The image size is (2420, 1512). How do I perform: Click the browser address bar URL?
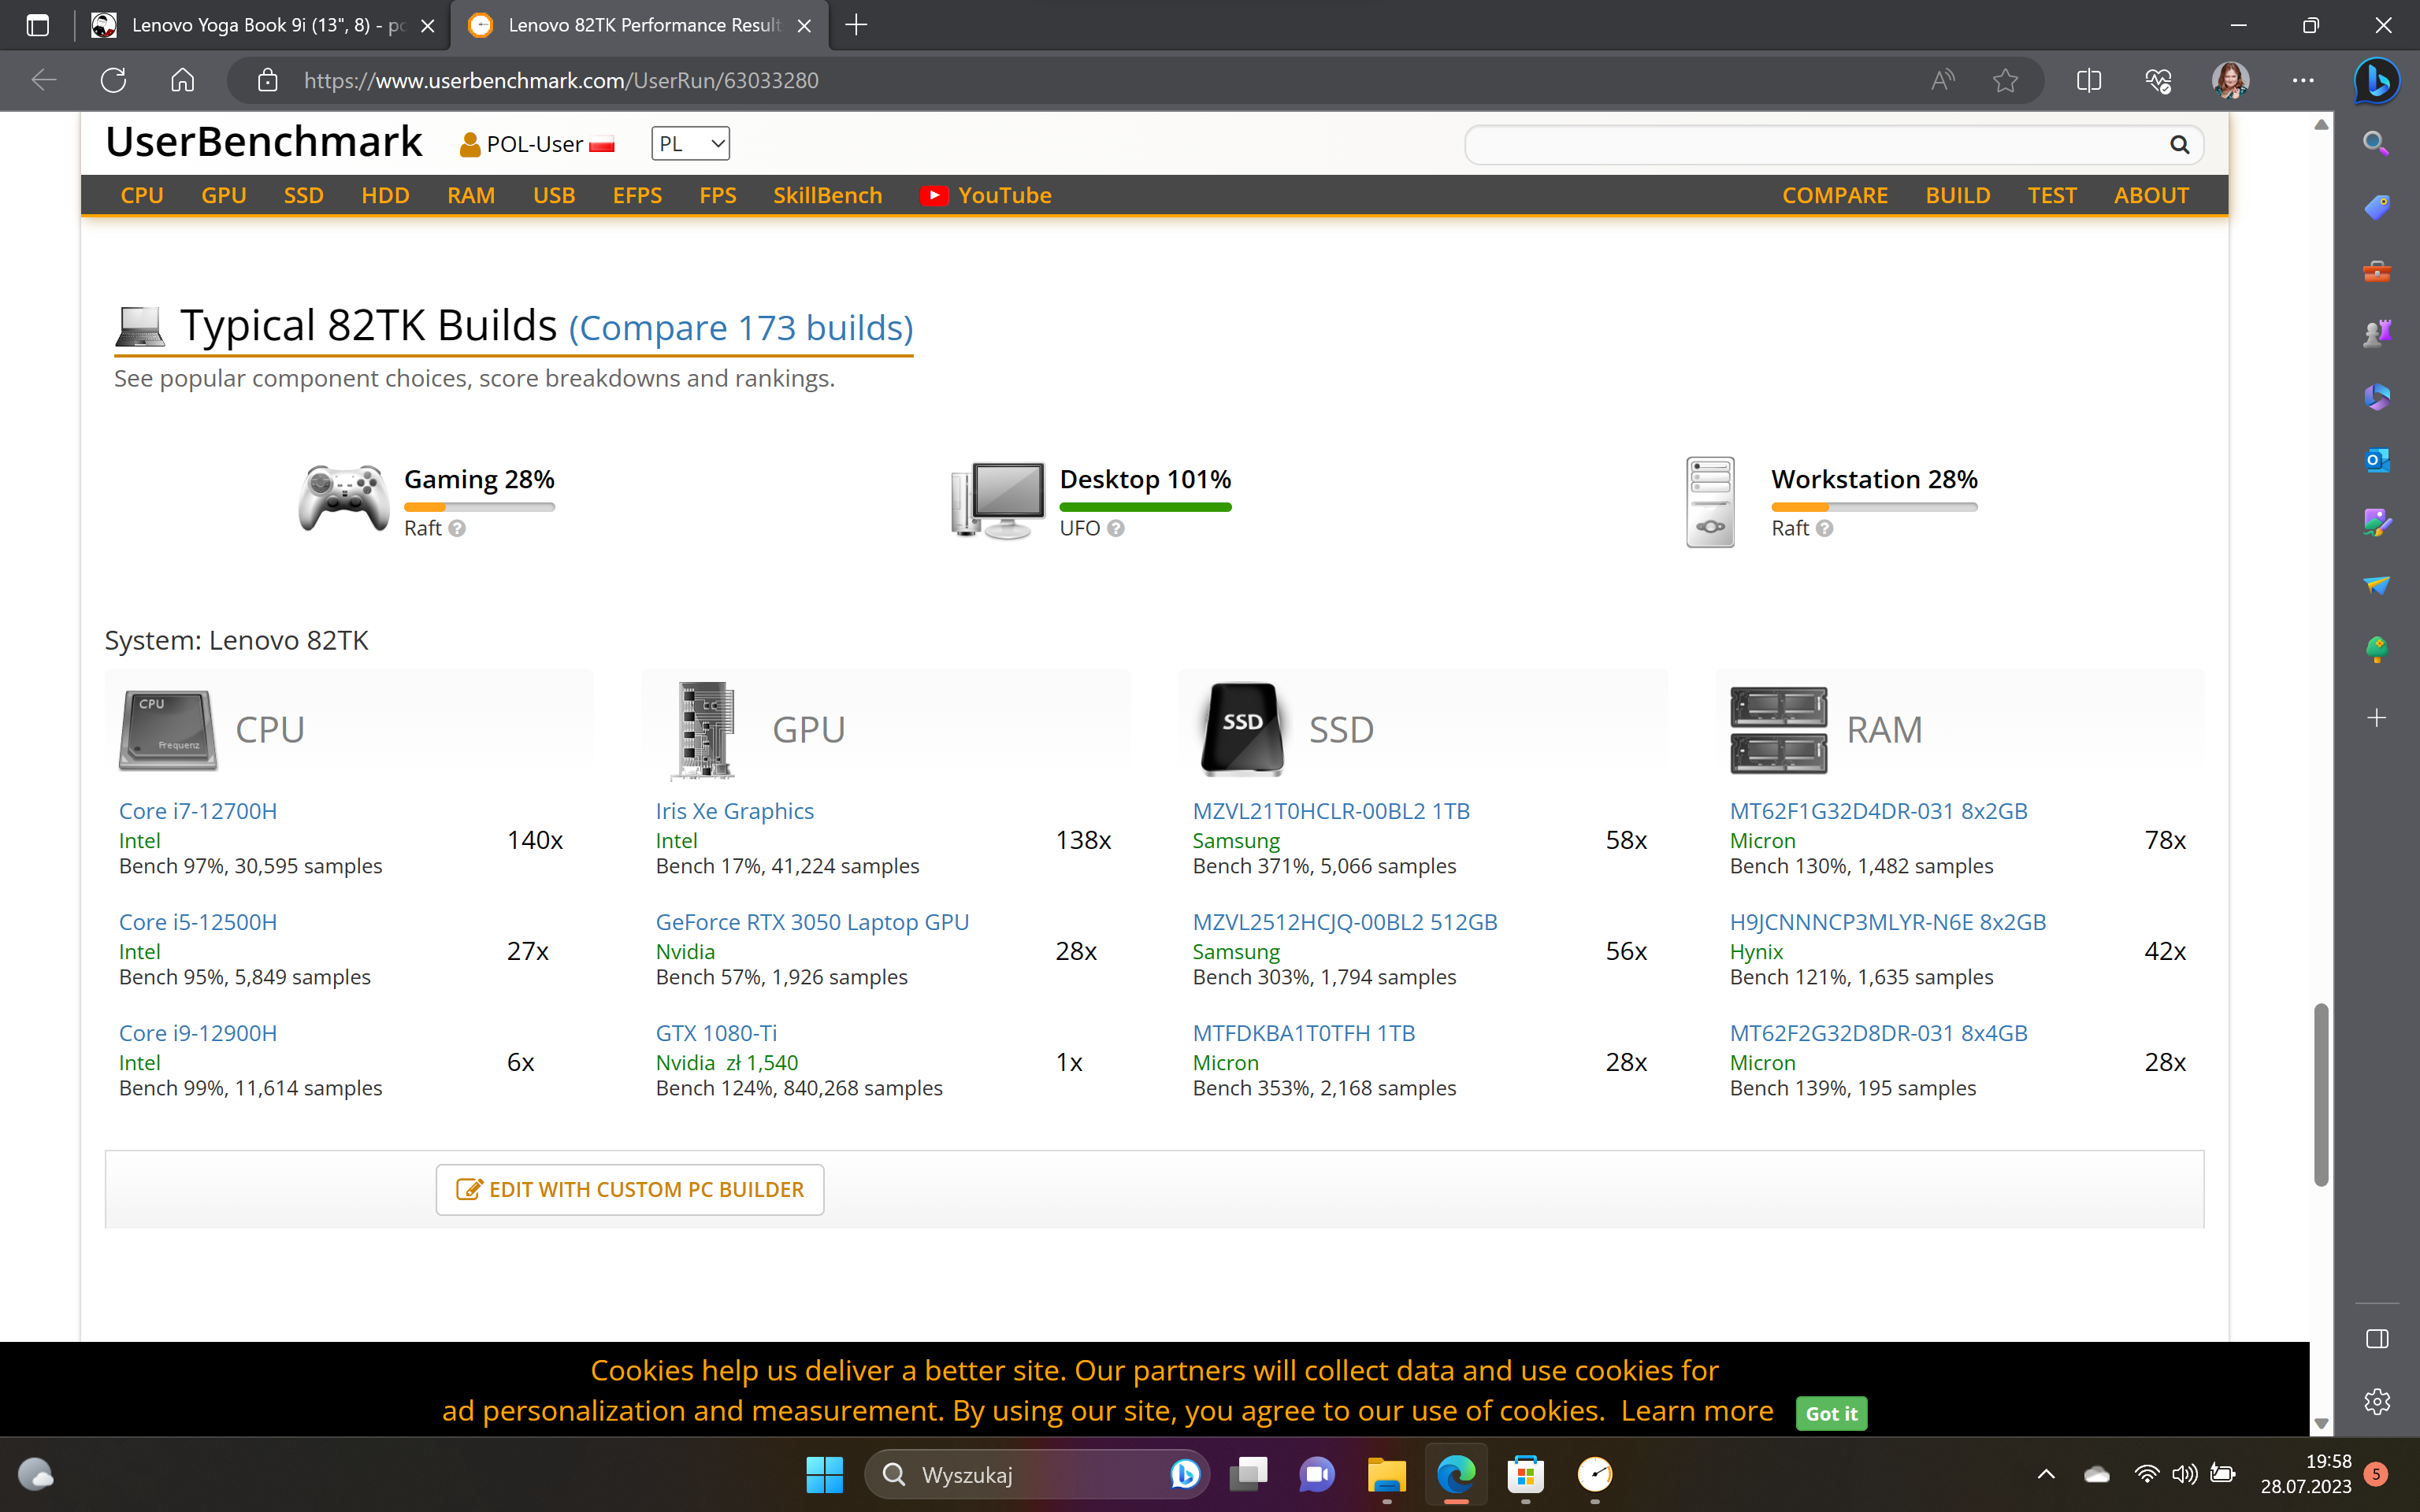tap(561, 80)
